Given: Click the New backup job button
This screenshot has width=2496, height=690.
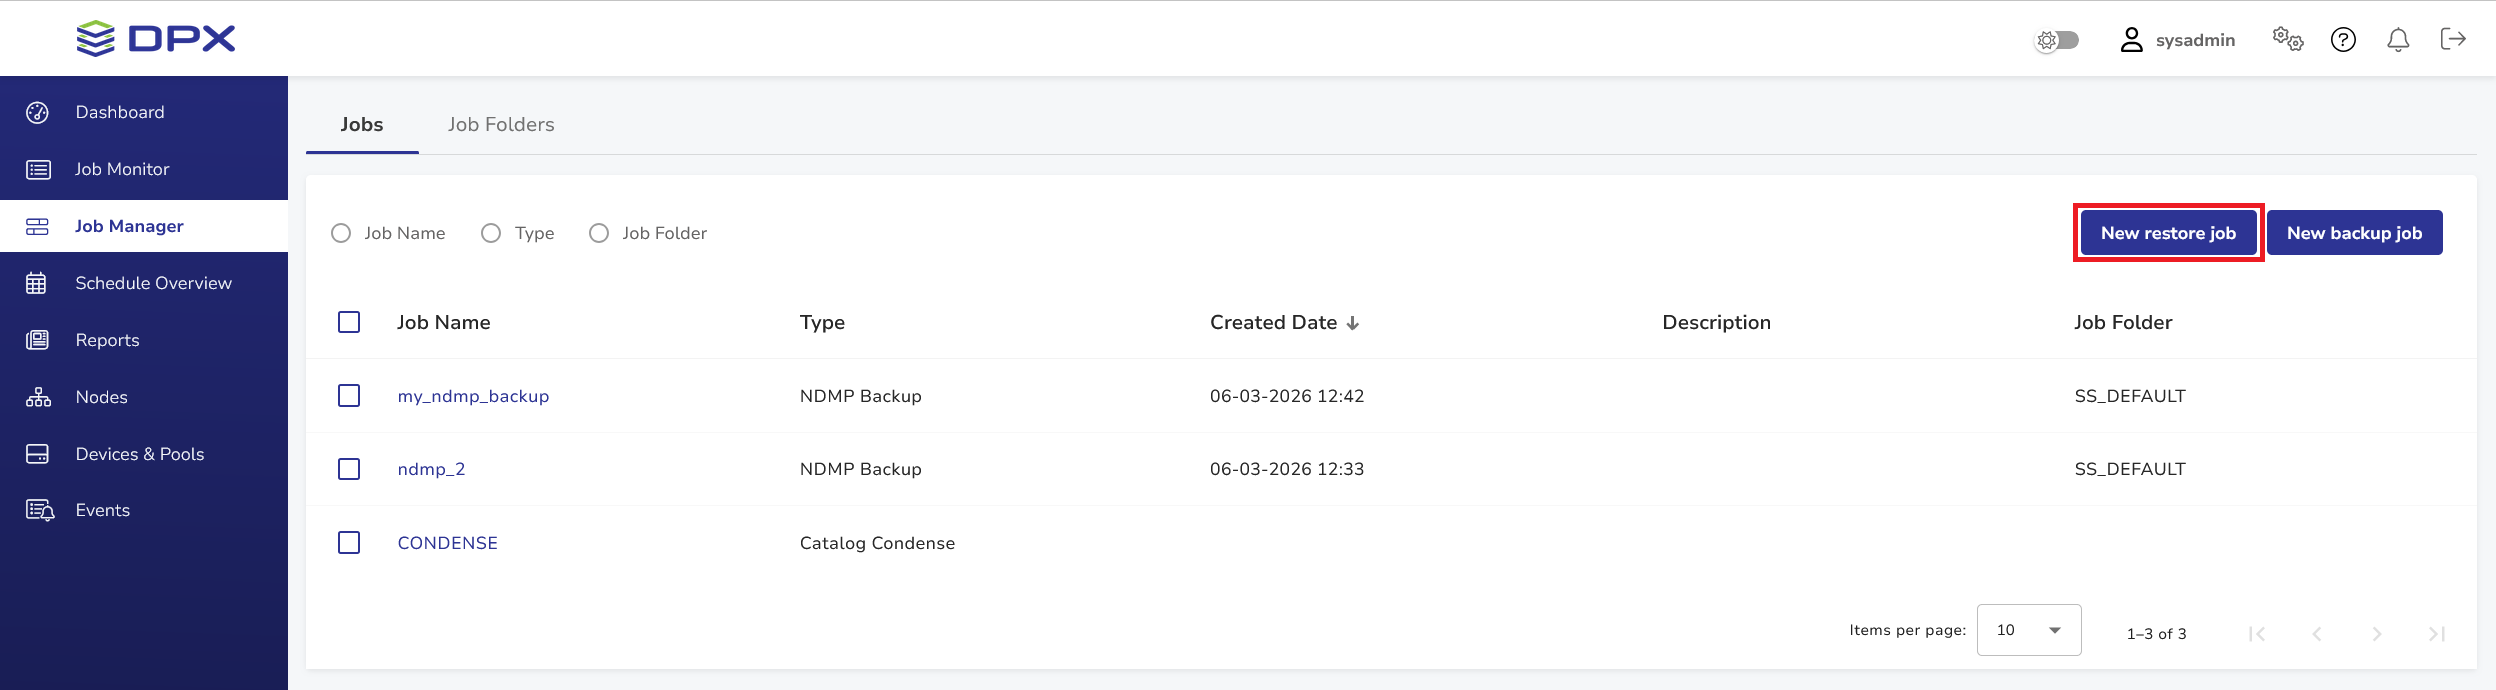Looking at the screenshot, I should pyautogui.click(x=2354, y=233).
